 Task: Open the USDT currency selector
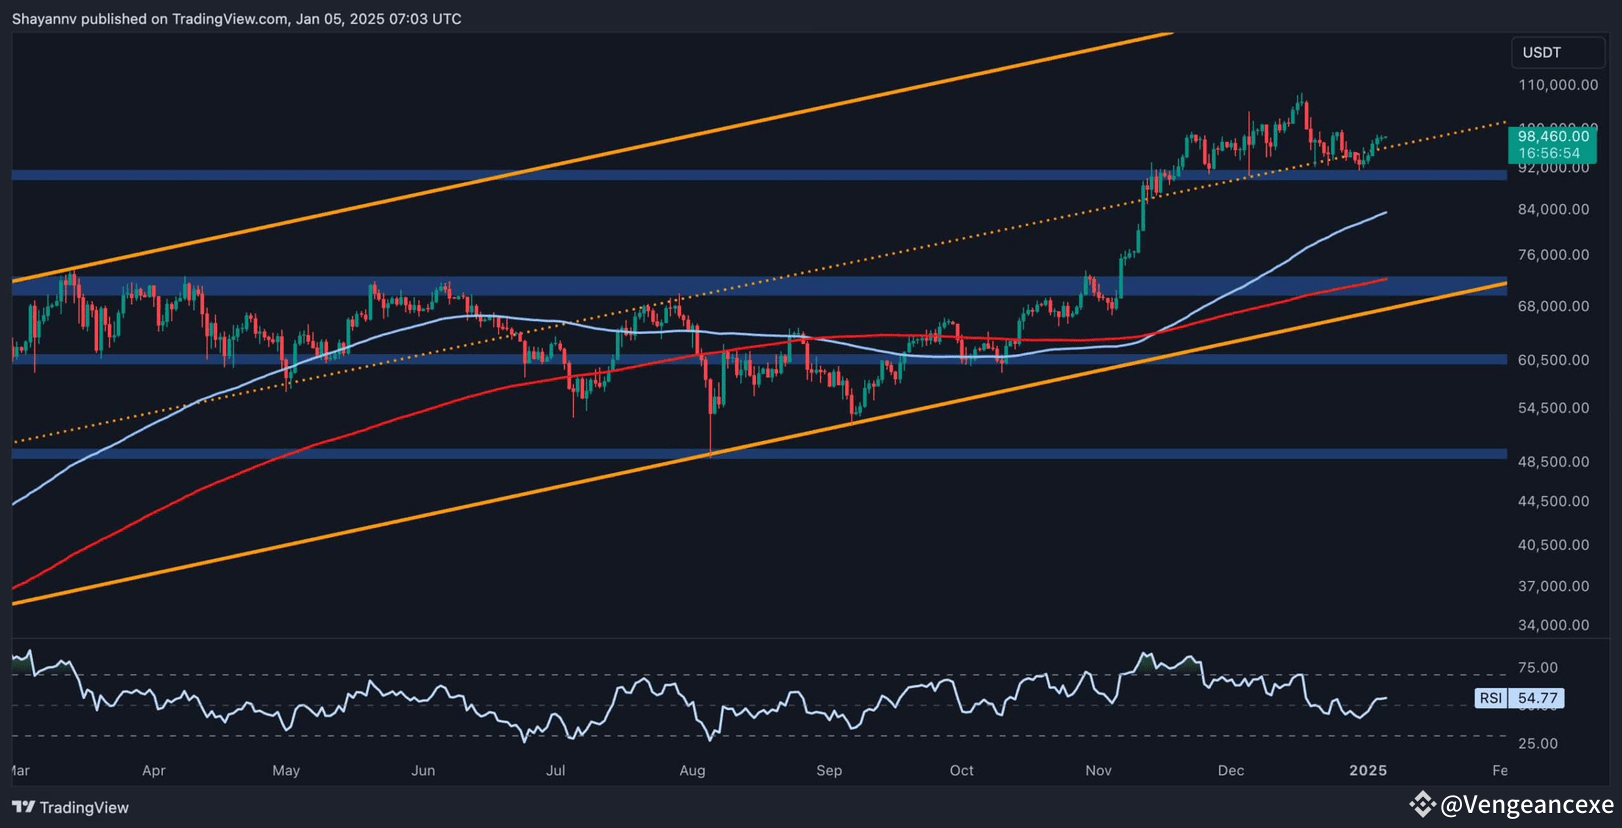pos(1557,53)
